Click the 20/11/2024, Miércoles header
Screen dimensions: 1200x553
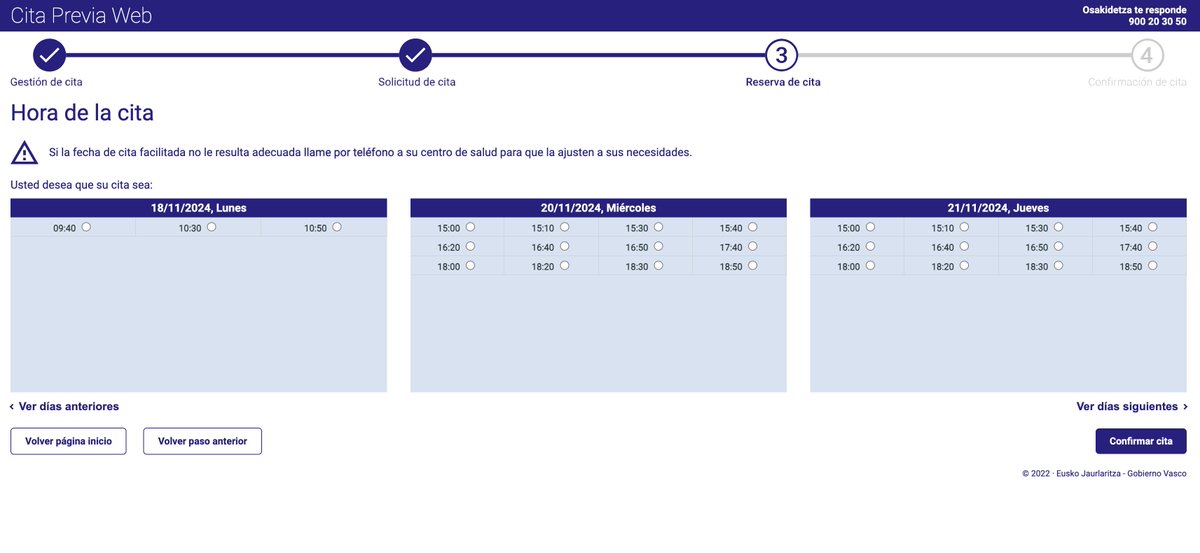(598, 208)
